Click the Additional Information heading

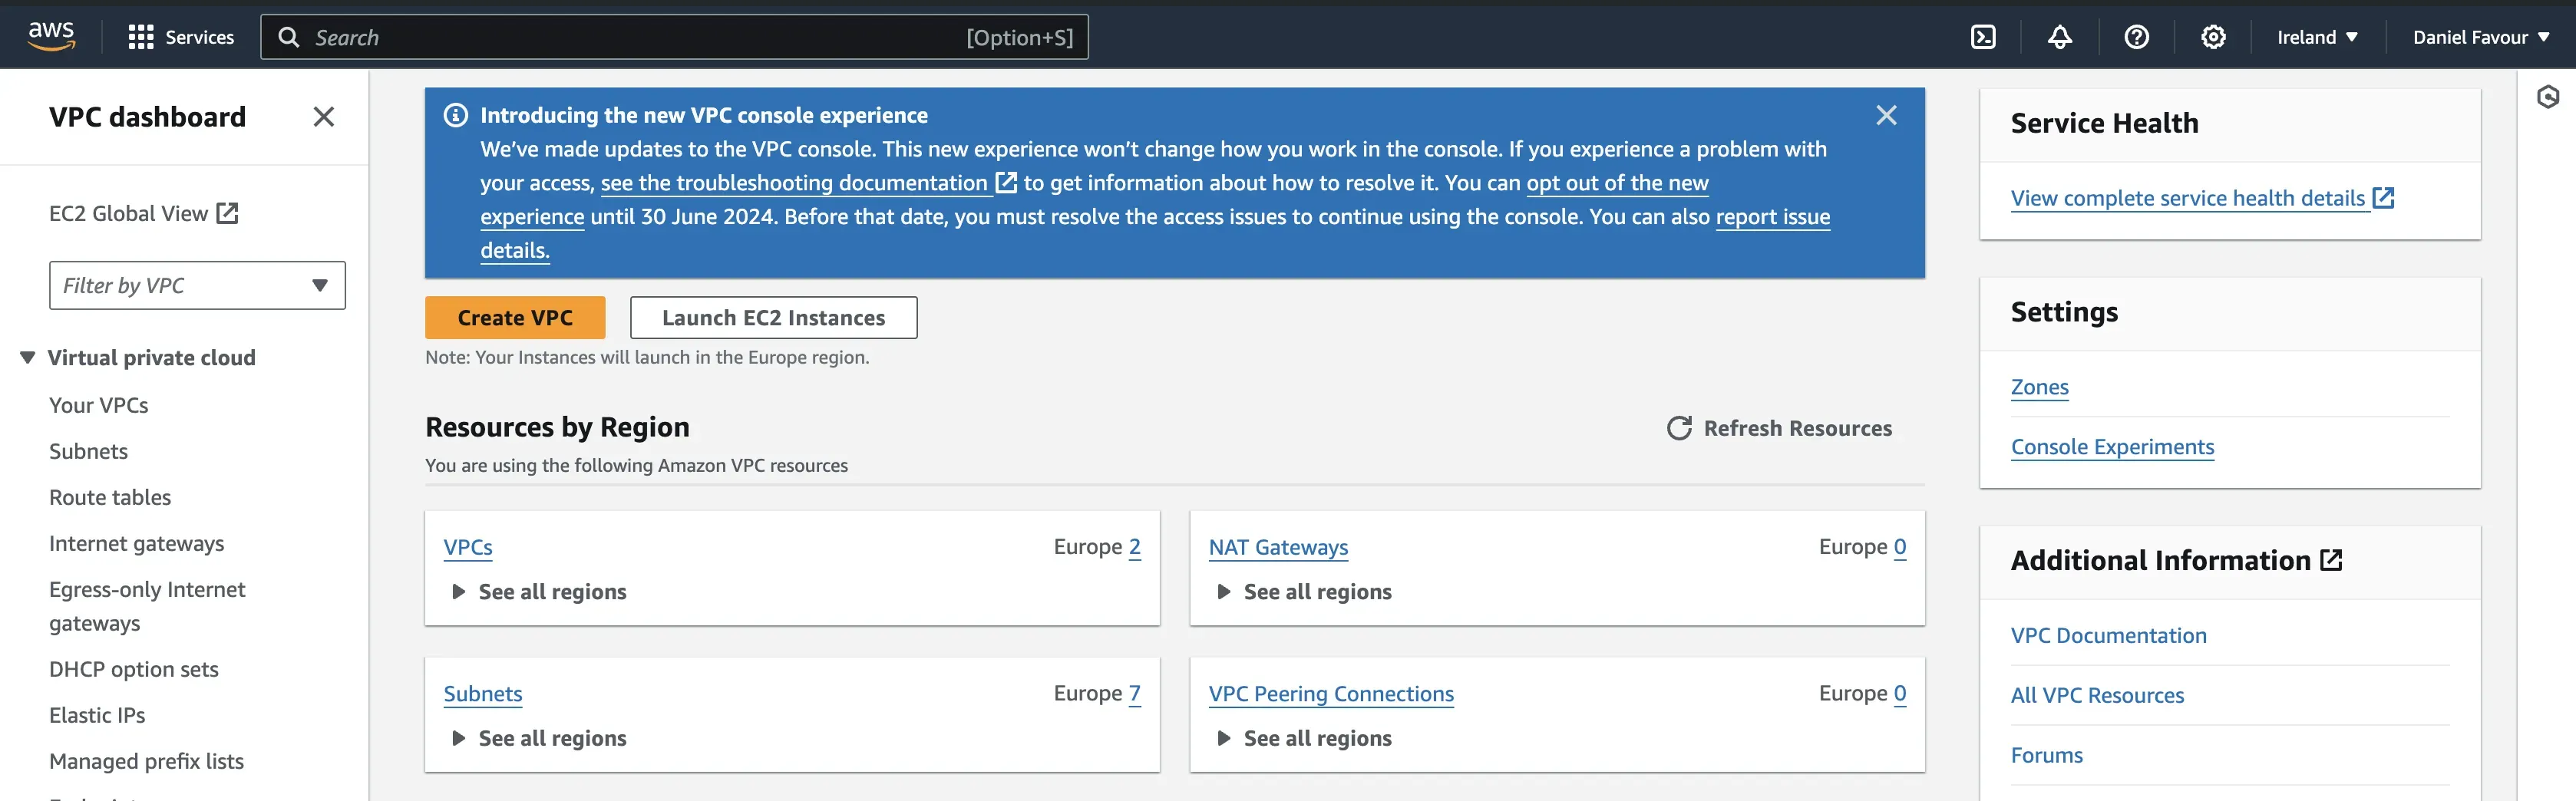(x=2160, y=560)
